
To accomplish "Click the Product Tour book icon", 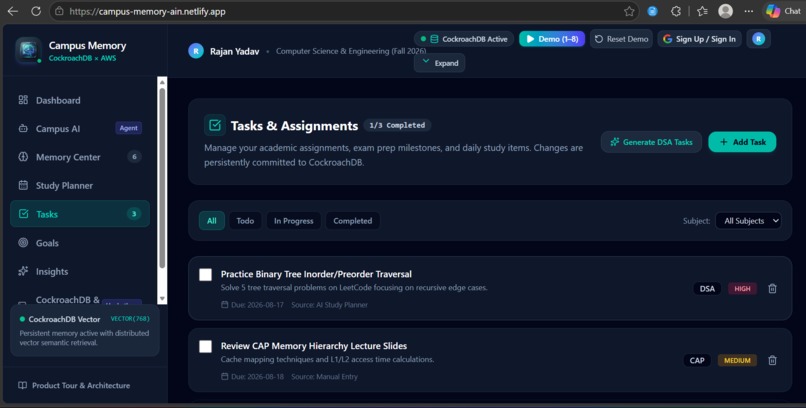I will pos(22,385).
